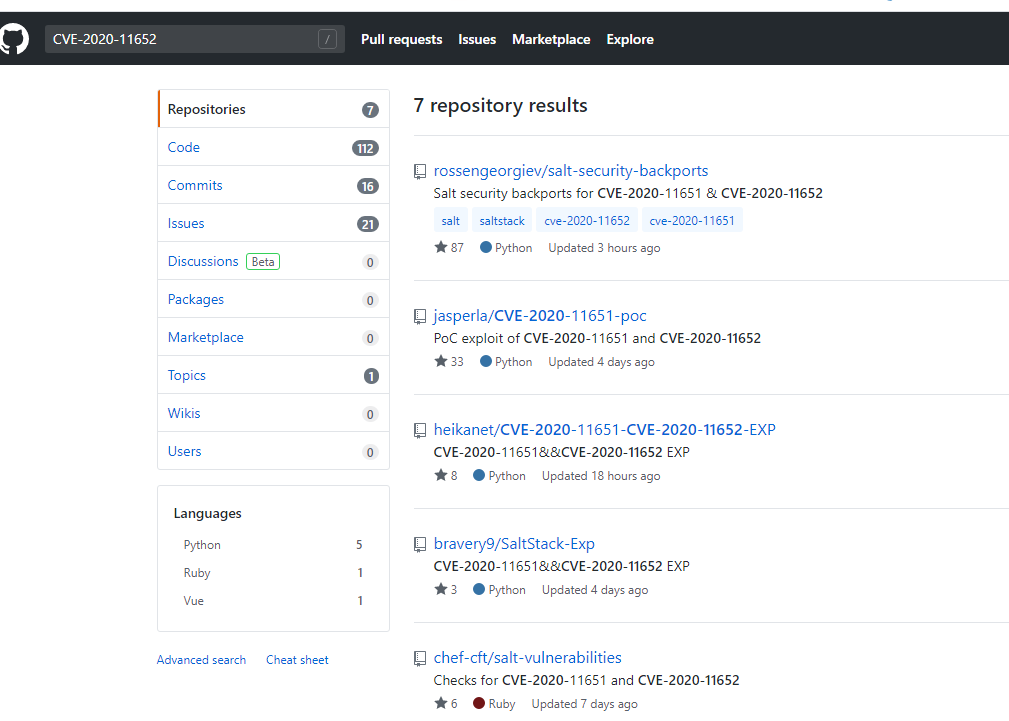
Task: Click Python language dot for SaltStack-Exp
Action: tap(479, 589)
